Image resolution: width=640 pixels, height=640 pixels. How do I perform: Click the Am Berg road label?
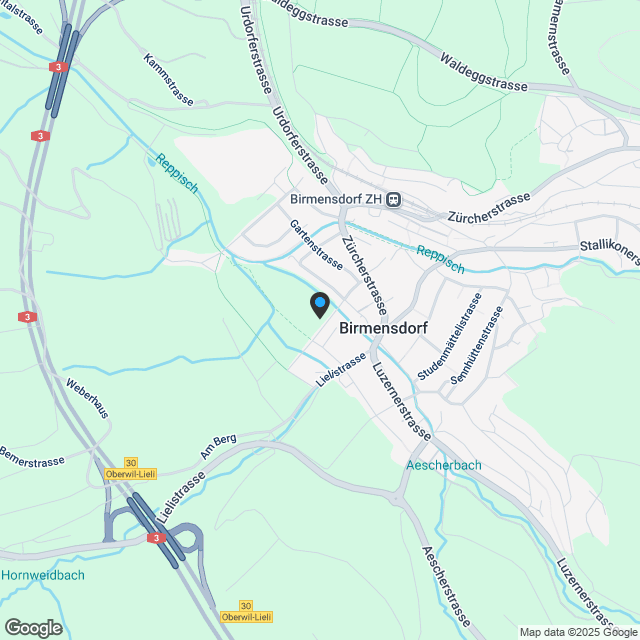218,446
